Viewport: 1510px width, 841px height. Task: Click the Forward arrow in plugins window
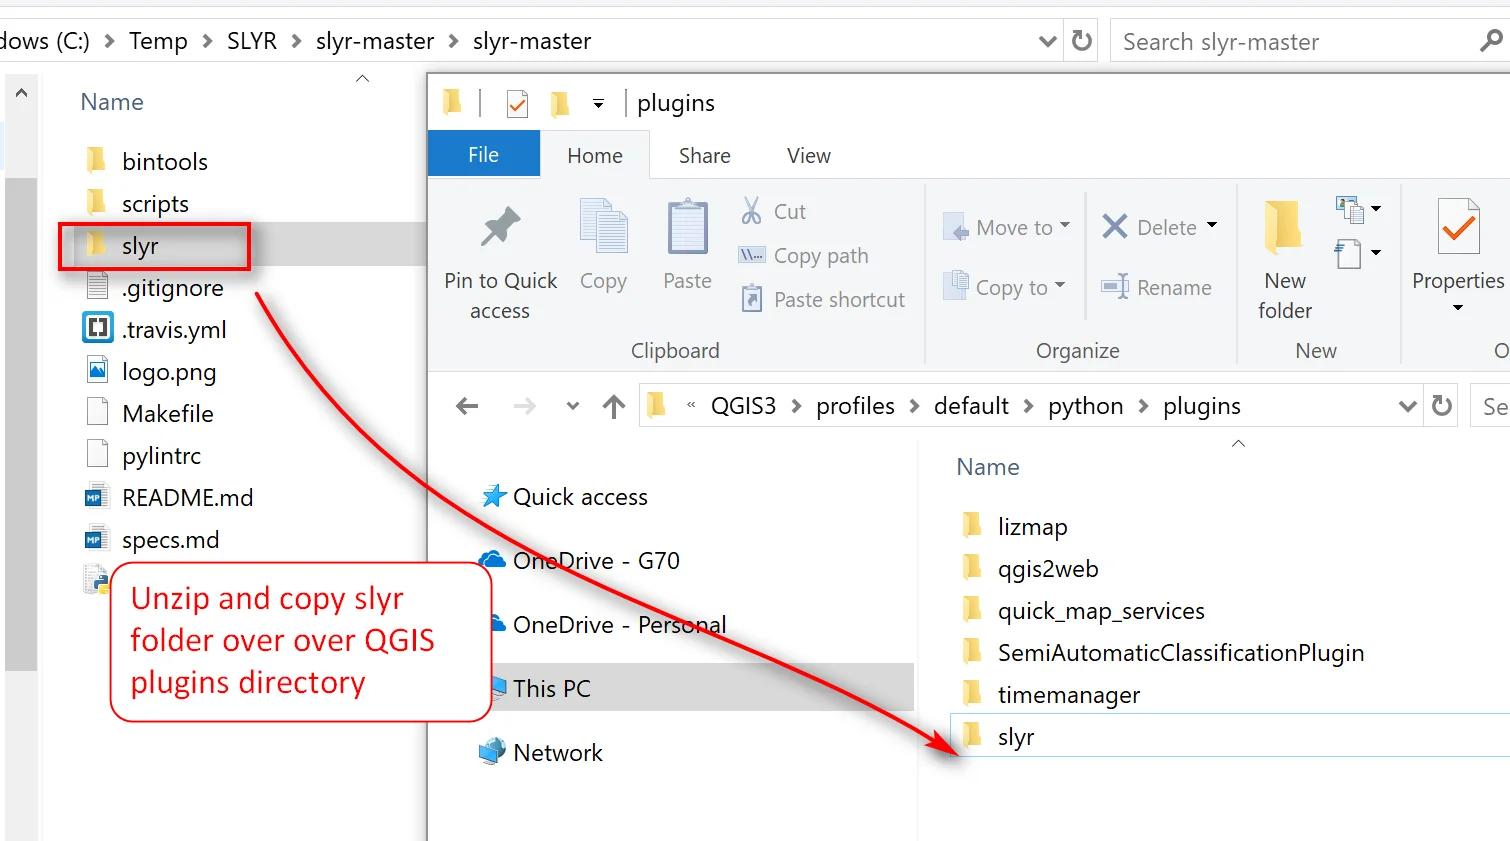(x=524, y=406)
